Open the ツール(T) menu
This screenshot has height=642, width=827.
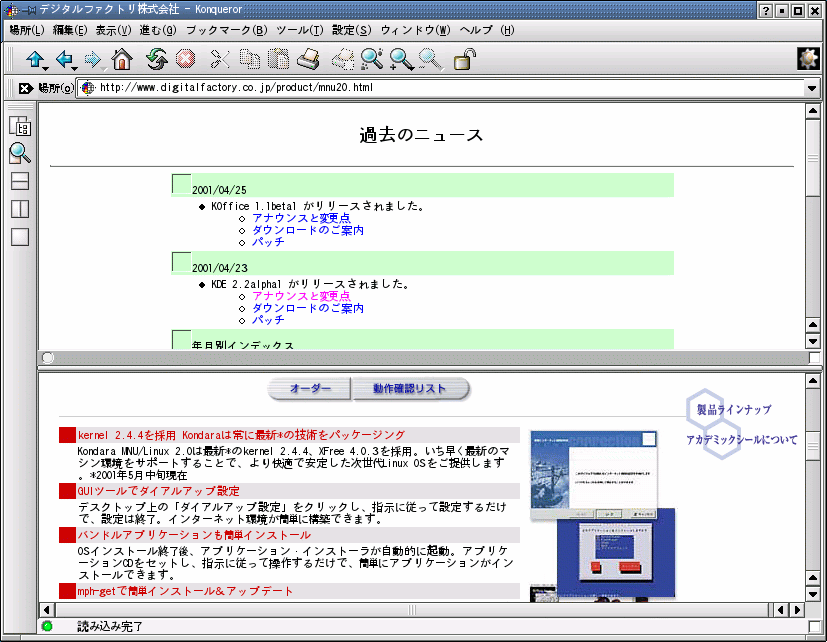click(x=300, y=30)
